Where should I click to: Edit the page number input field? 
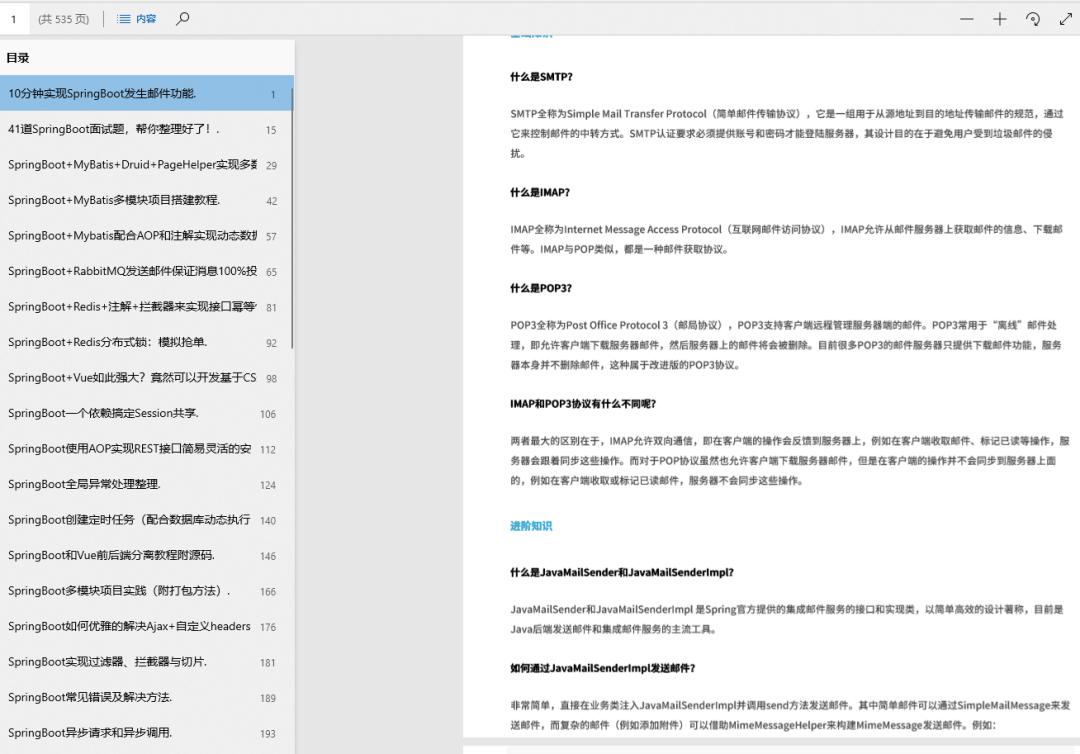click(13, 18)
